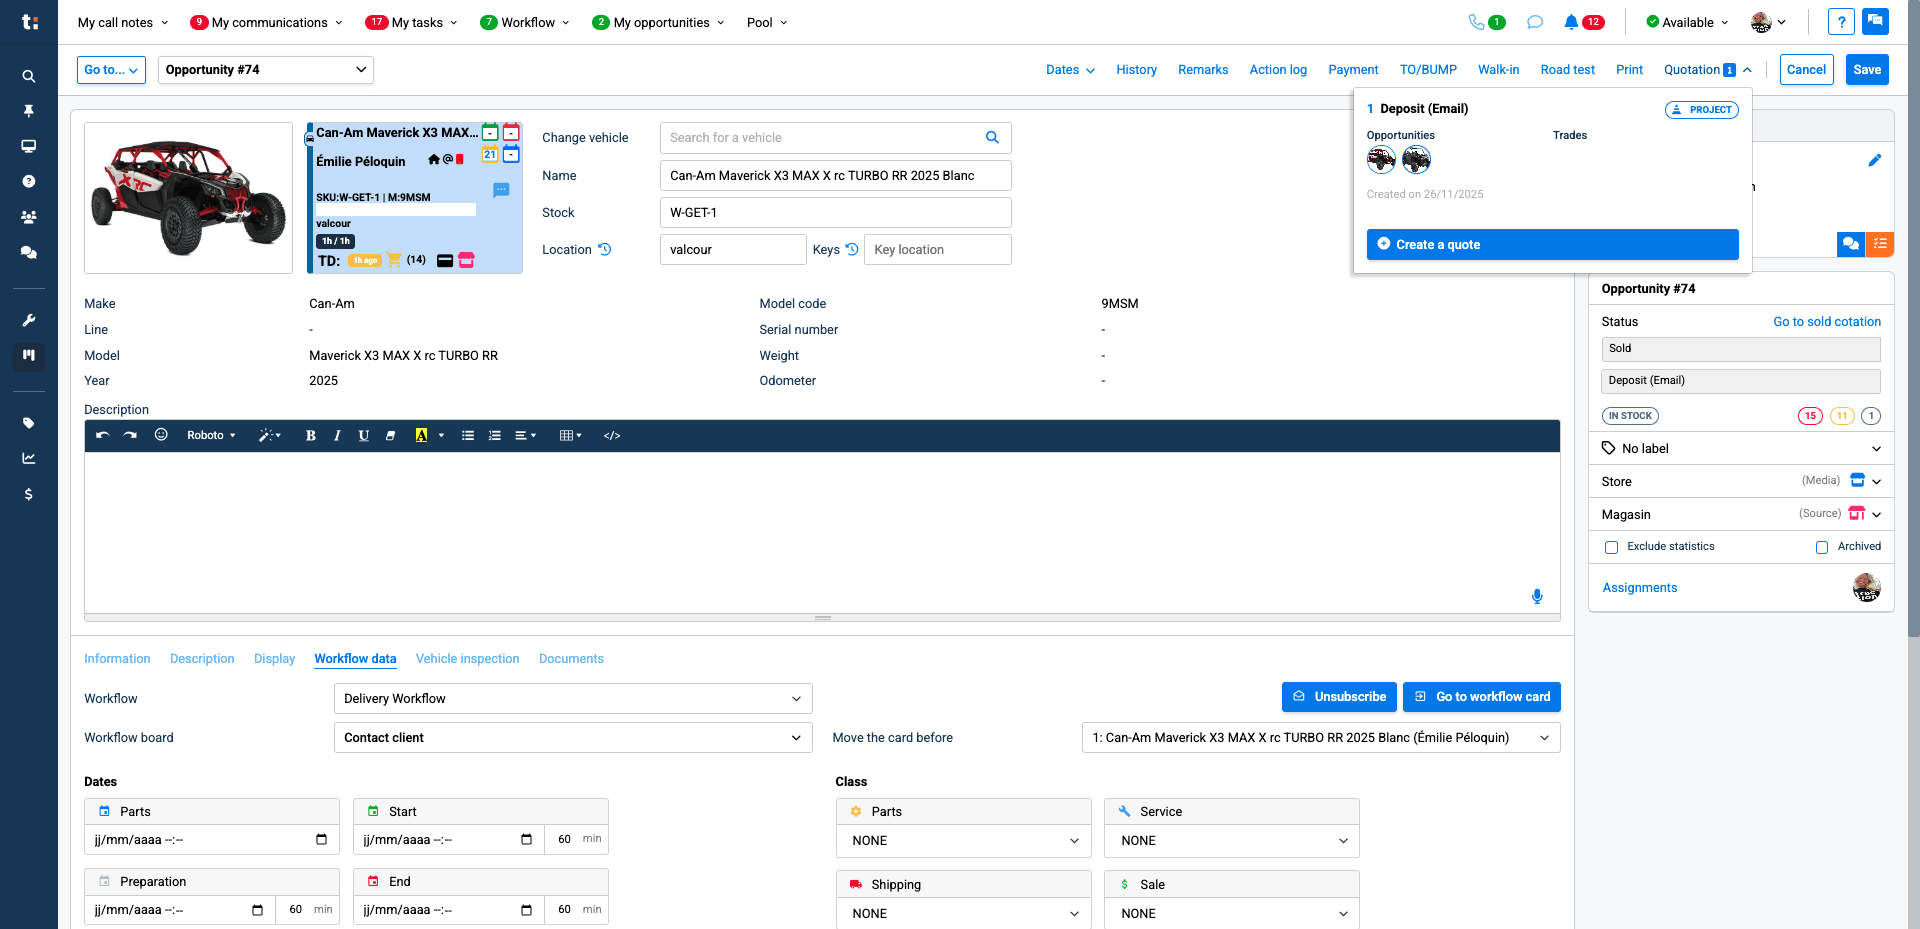Open the phone calls icon in header
The width and height of the screenshot is (1920, 929).
(1476, 22)
